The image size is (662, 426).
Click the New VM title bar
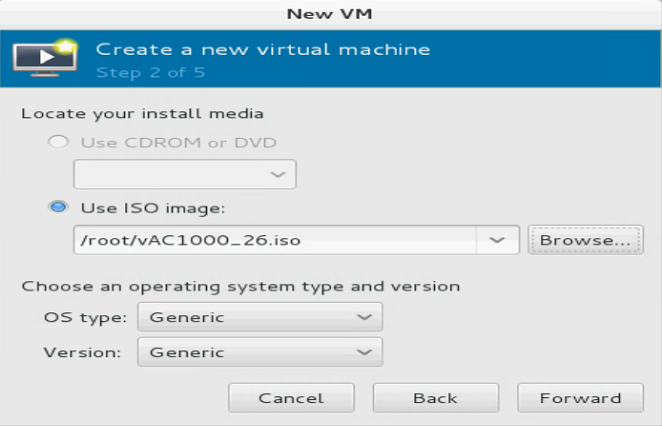coord(330,14)
